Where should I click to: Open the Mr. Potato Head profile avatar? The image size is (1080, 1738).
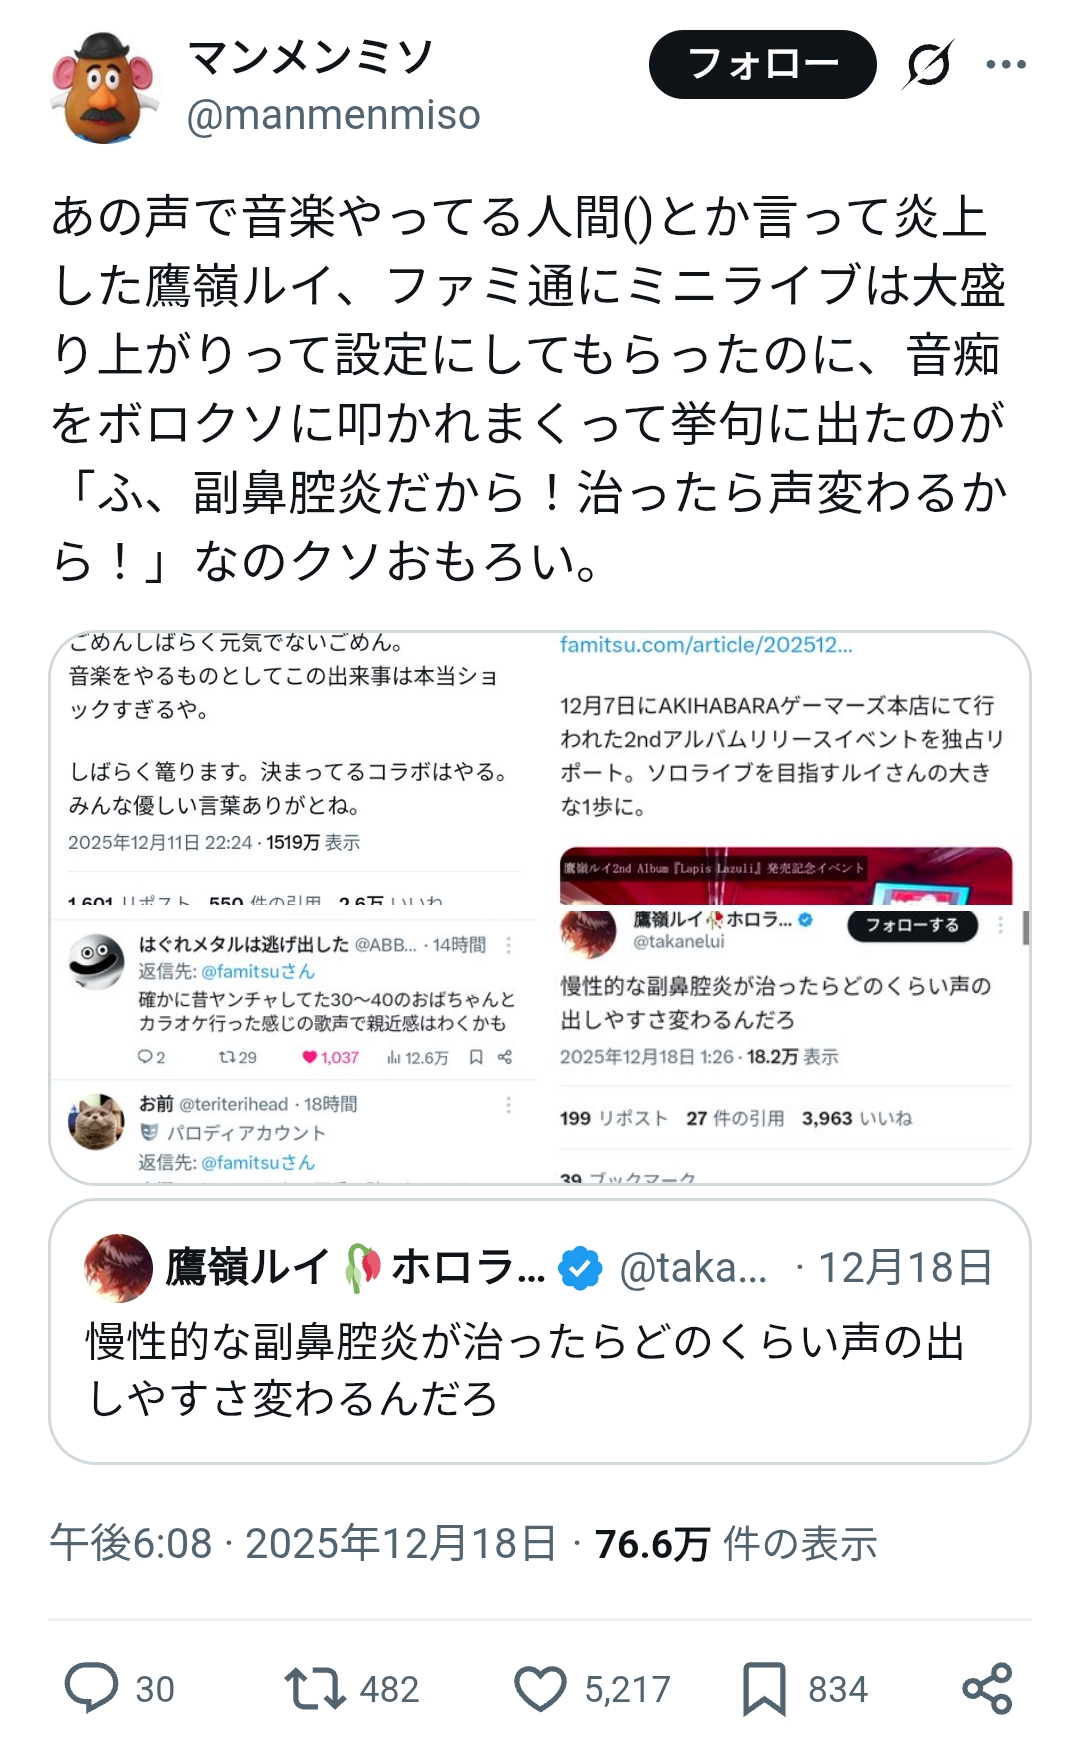[105, 88]
